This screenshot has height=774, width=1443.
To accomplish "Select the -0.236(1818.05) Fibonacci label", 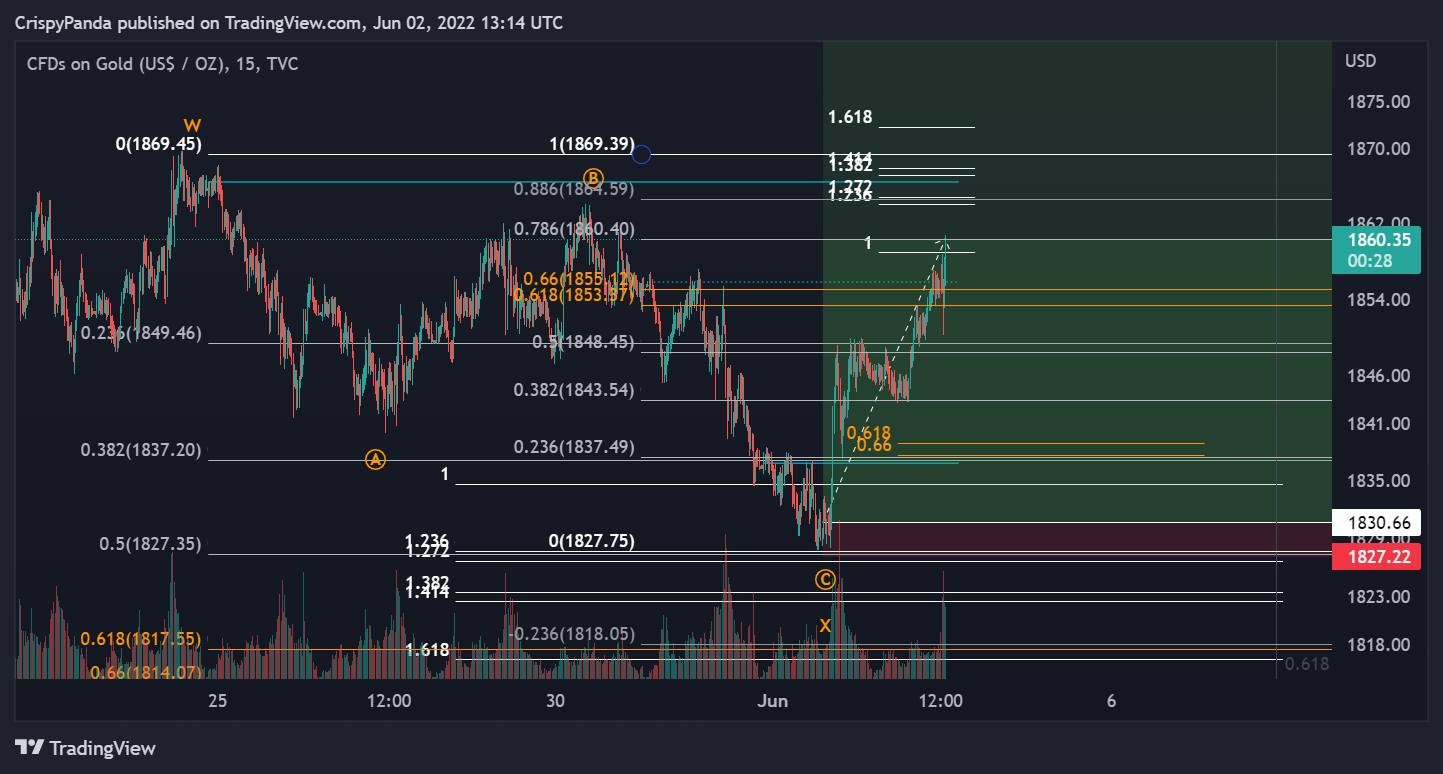I will click(571, 633).
